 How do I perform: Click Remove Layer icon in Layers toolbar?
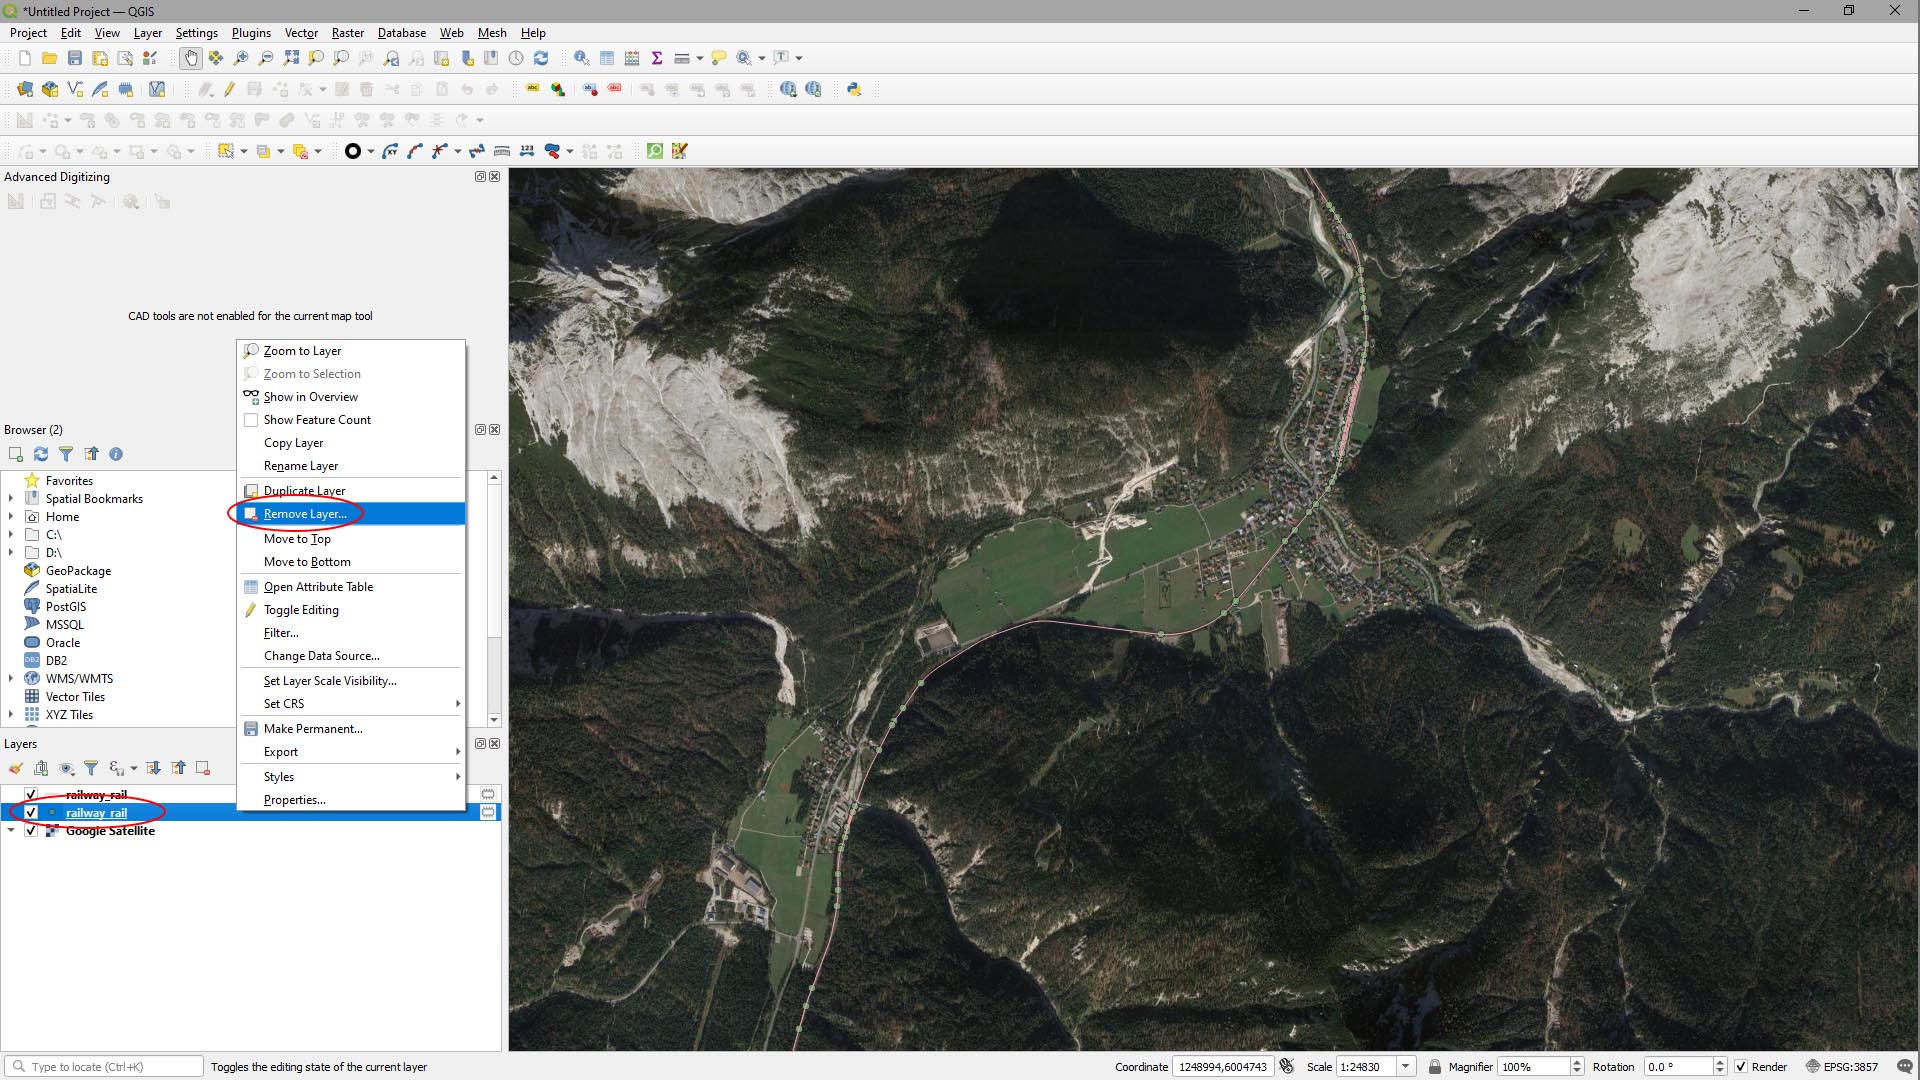click(x=203, y=768)
